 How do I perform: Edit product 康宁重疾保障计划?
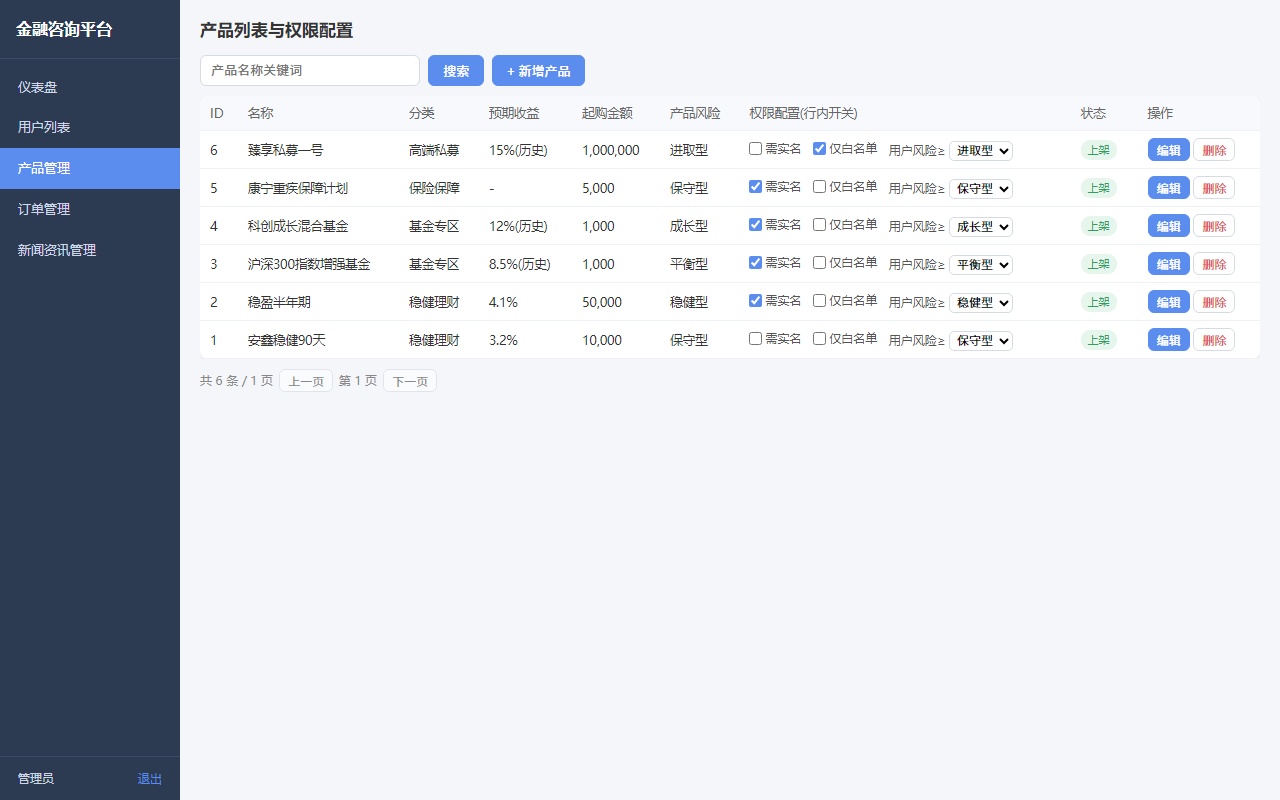coord(1169,188)
